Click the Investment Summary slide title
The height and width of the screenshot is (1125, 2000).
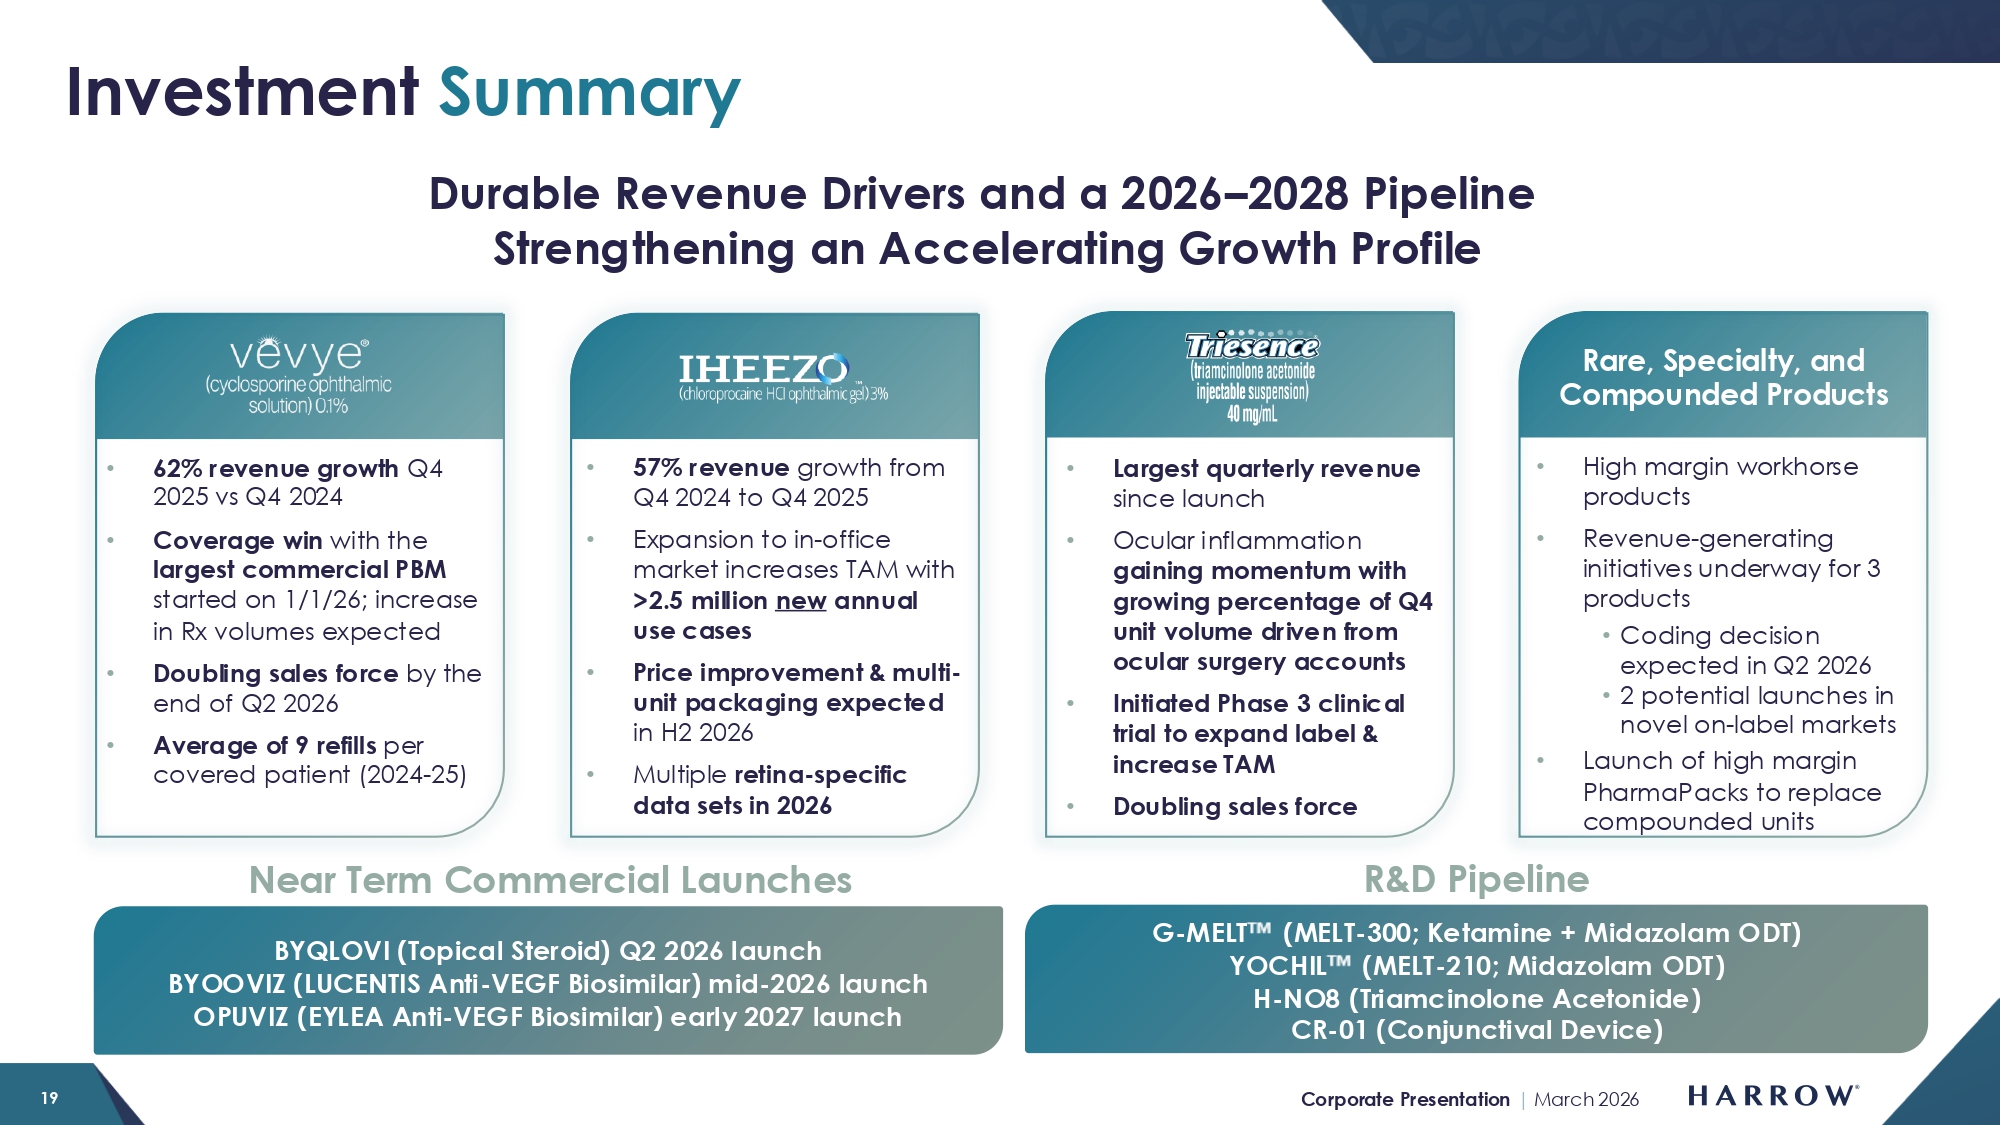(x=403, y=92)
